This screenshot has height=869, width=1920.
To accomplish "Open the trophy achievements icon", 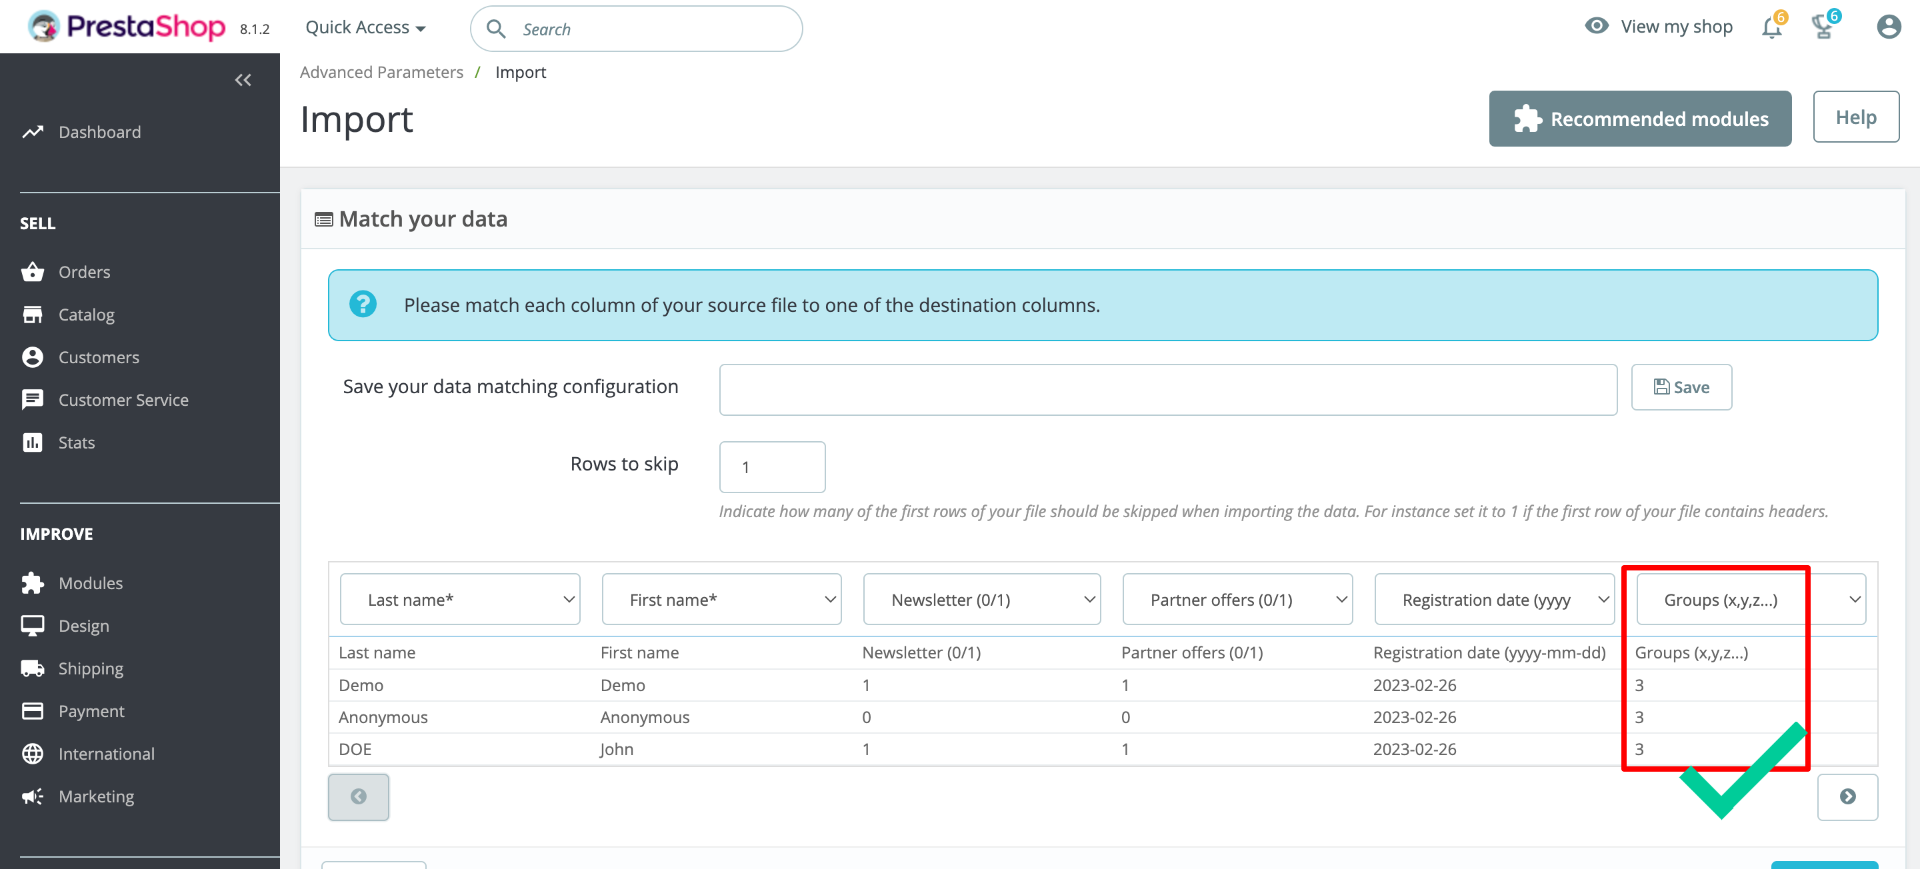I will click(1823, 27).
